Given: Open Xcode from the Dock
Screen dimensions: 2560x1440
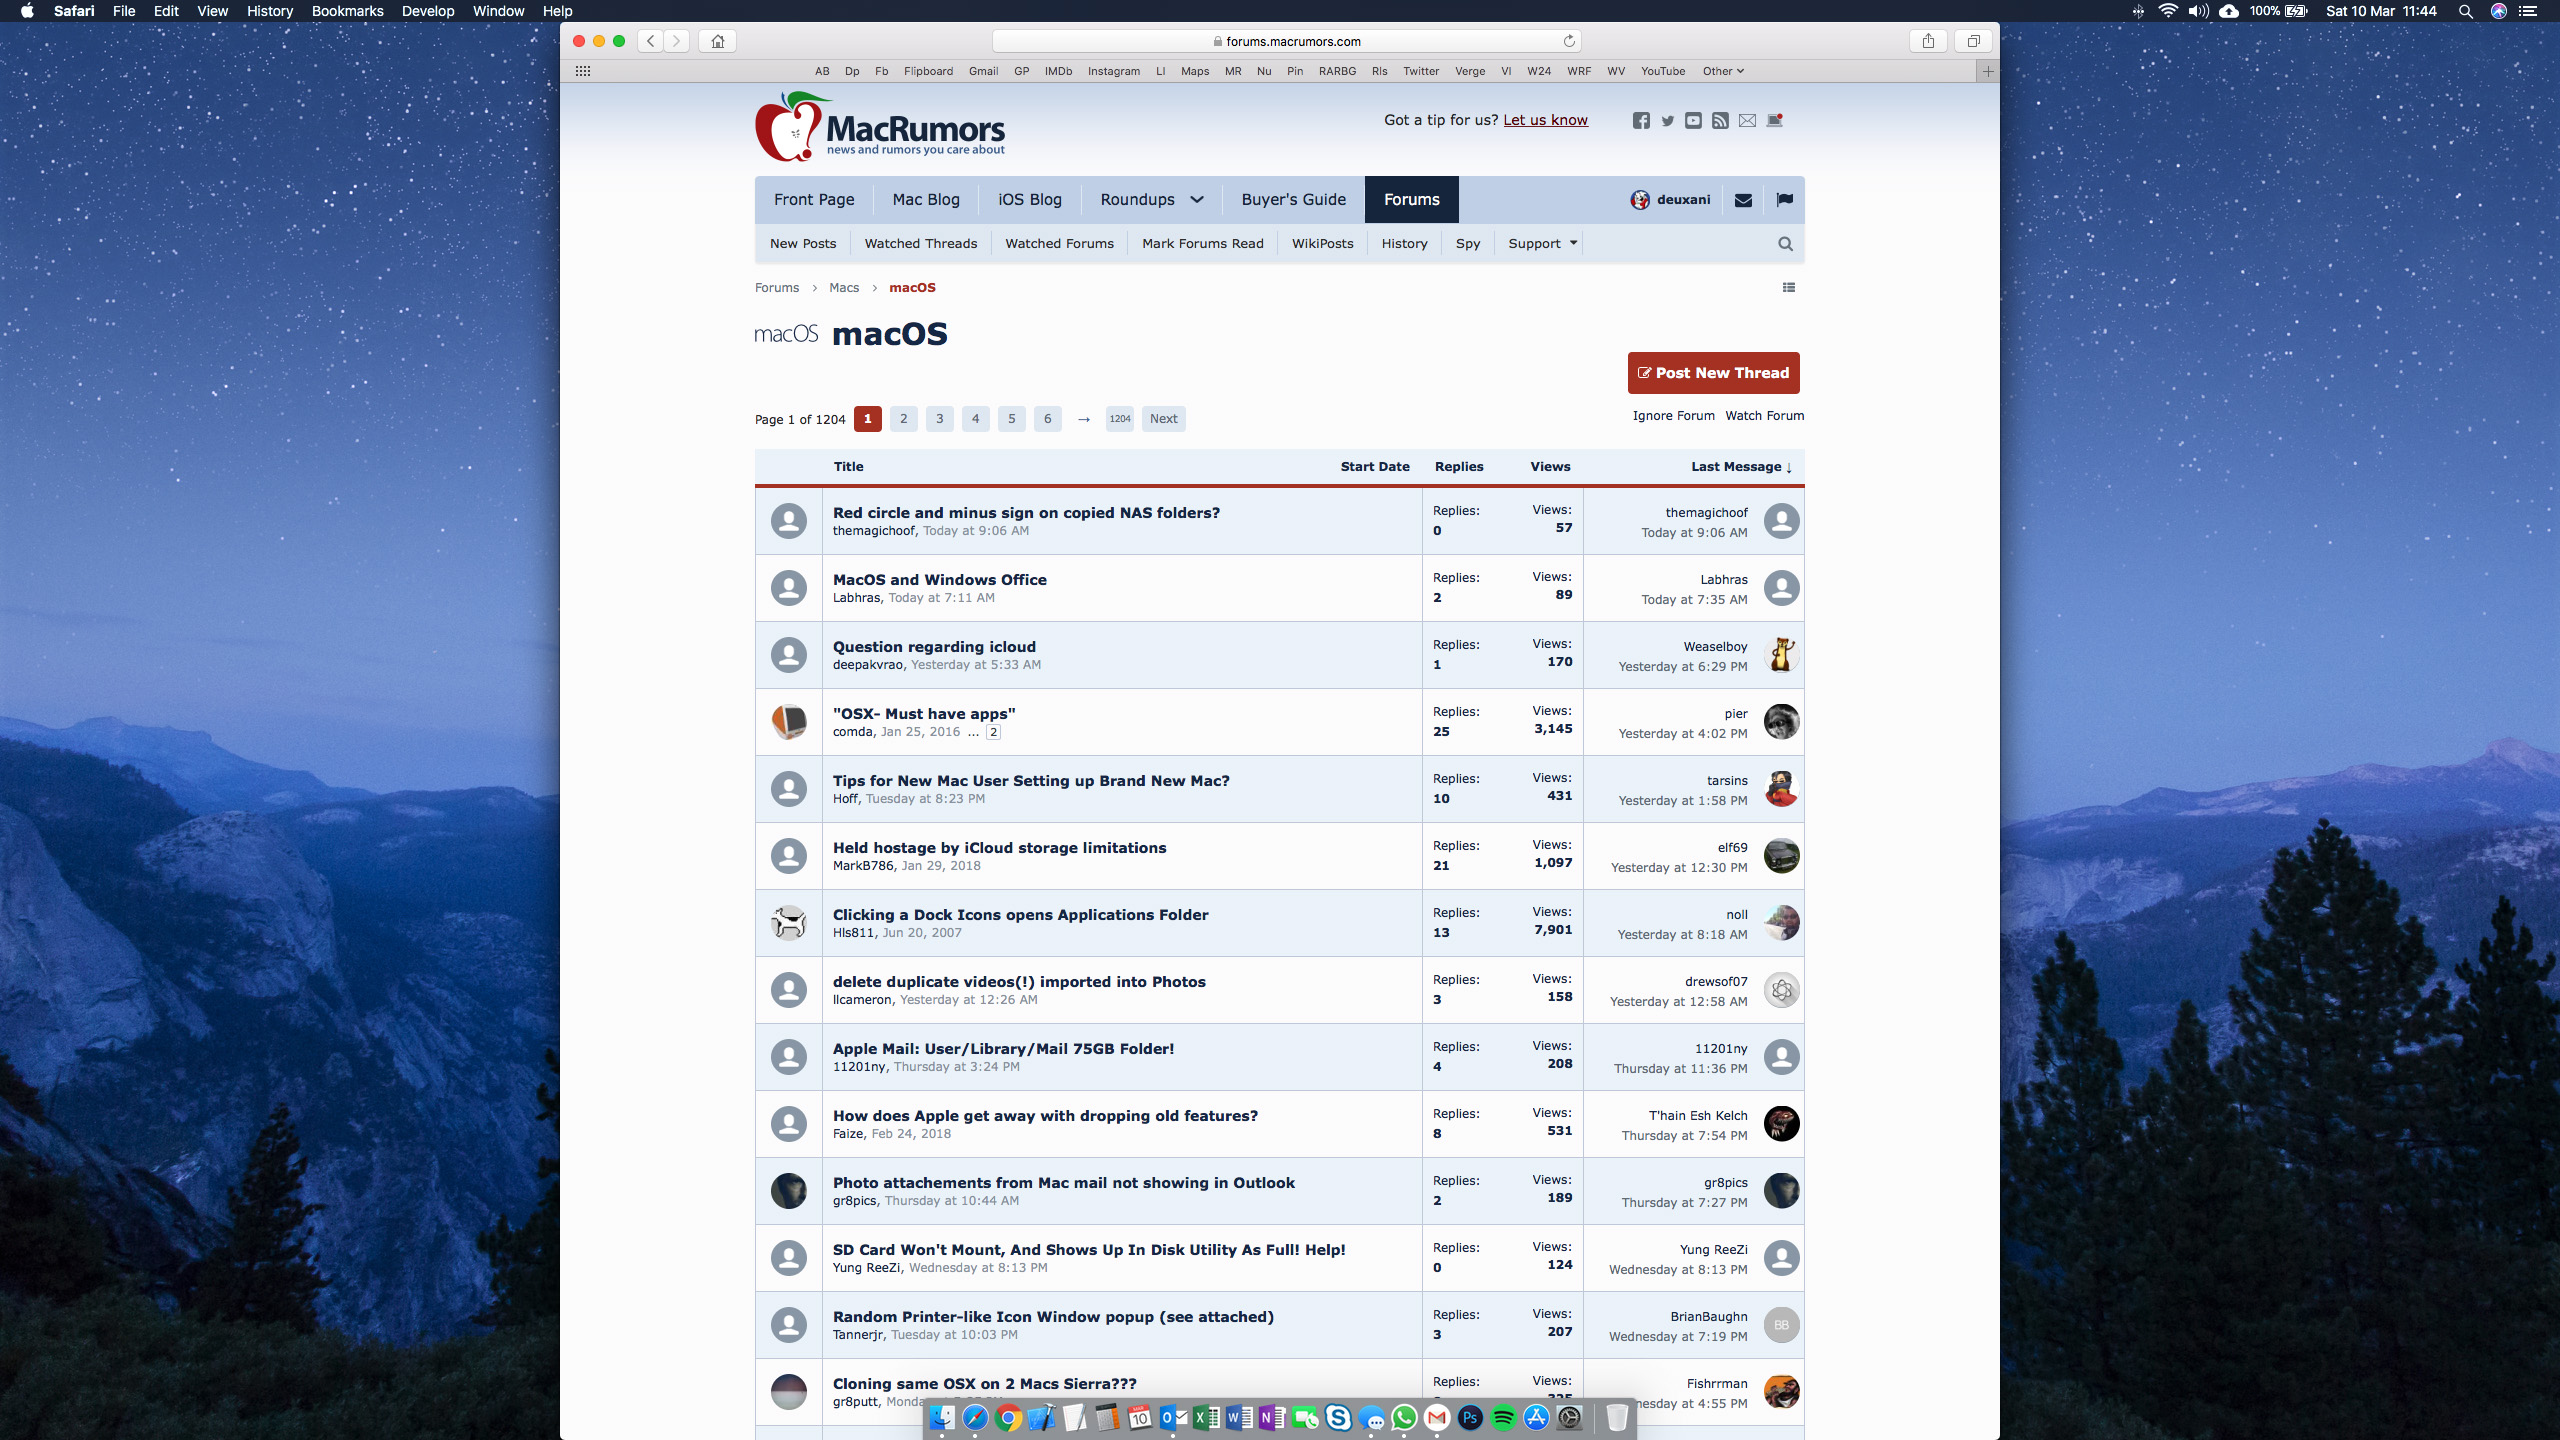Looking at the screenshot, I should point(1041,1417).
